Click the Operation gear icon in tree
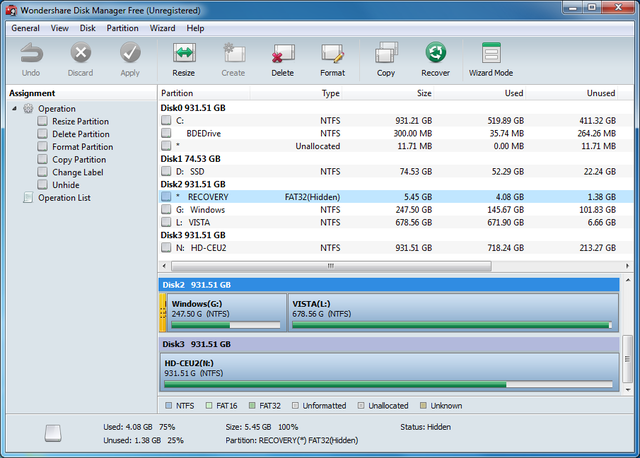The height and width of the screenshot is (458, 640). [28, 109]
